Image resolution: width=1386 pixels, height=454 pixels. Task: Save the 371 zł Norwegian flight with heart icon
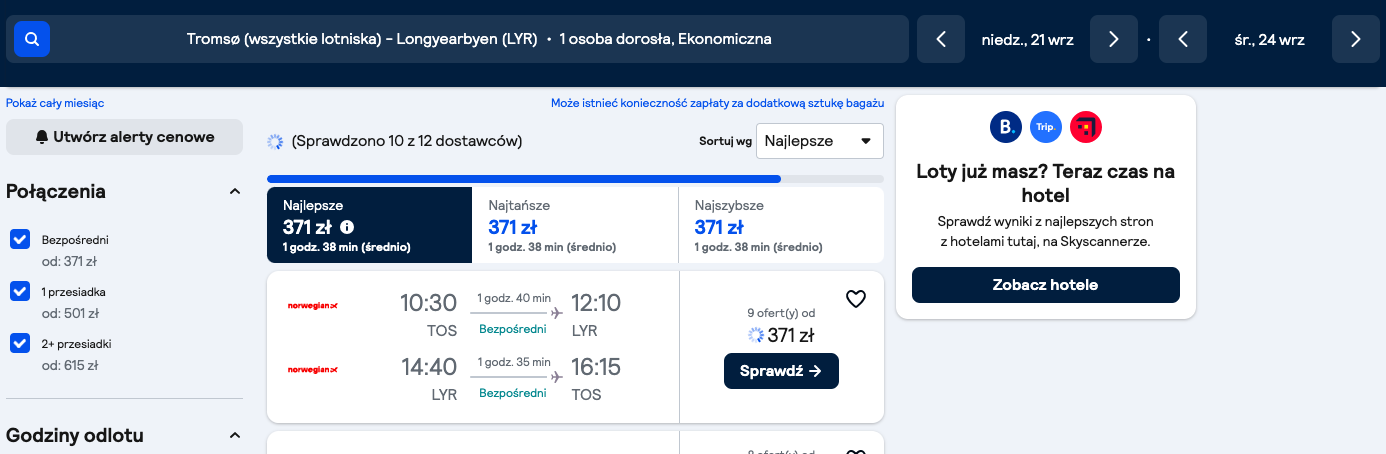[x=855, y=299]
